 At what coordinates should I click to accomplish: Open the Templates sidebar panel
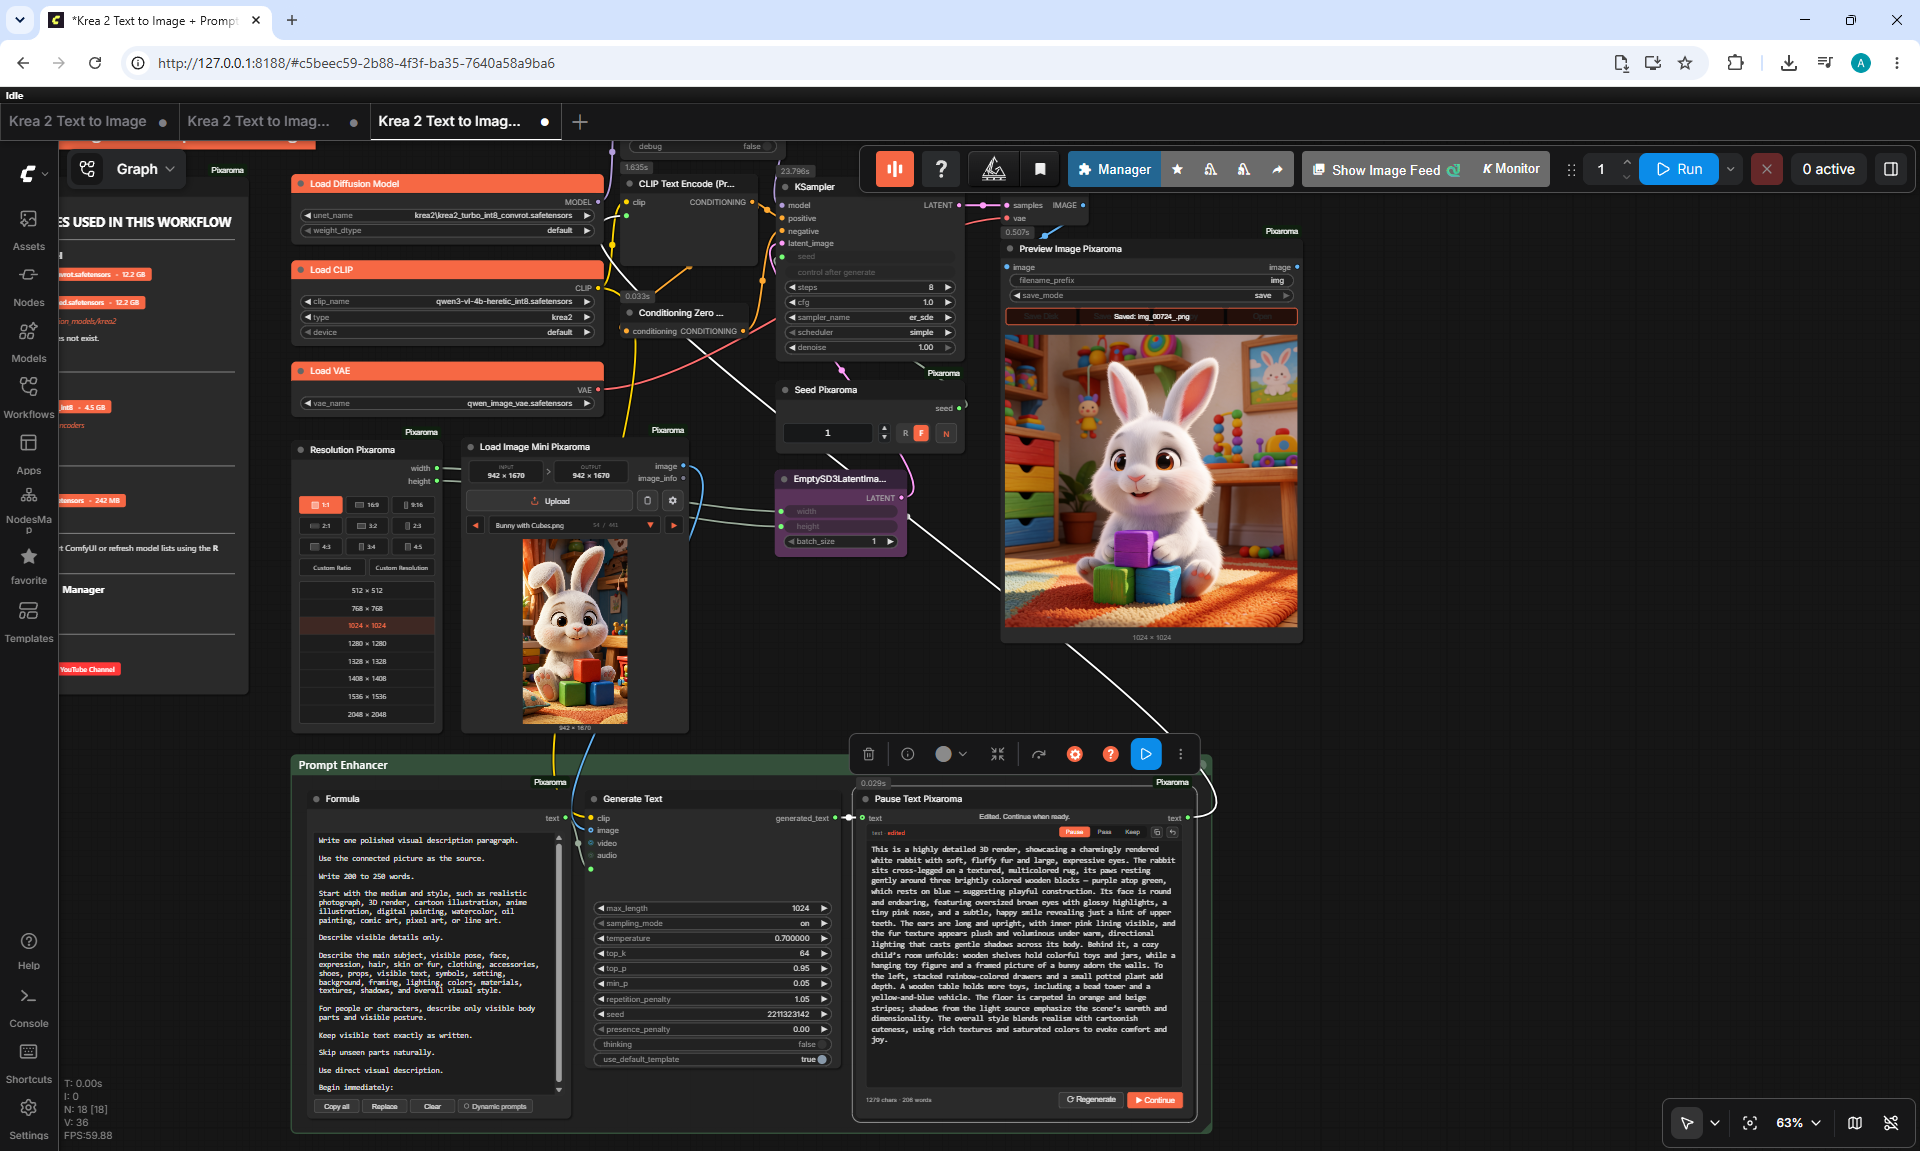pos(28,622)
